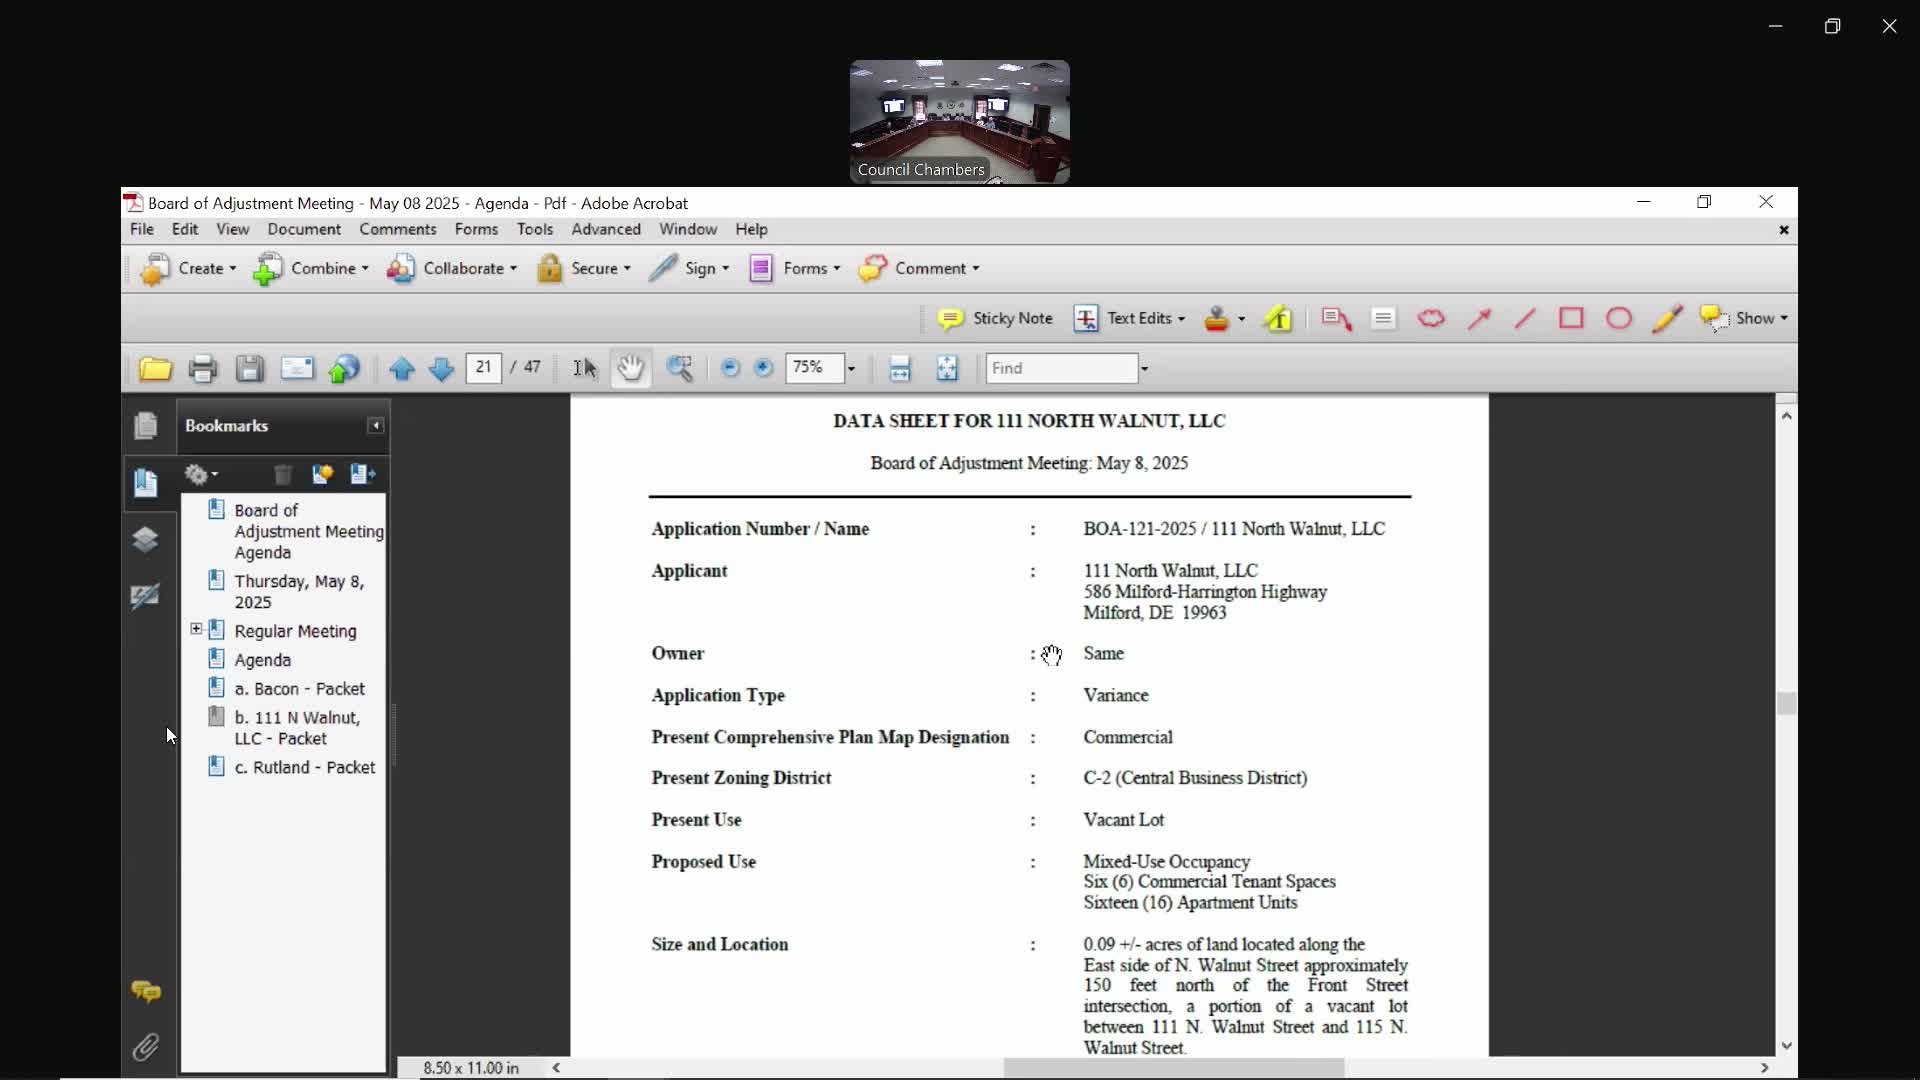Go to previous page with up arrow
The width and height of the screenshot is (1920, 1080).
pos(402,369)
